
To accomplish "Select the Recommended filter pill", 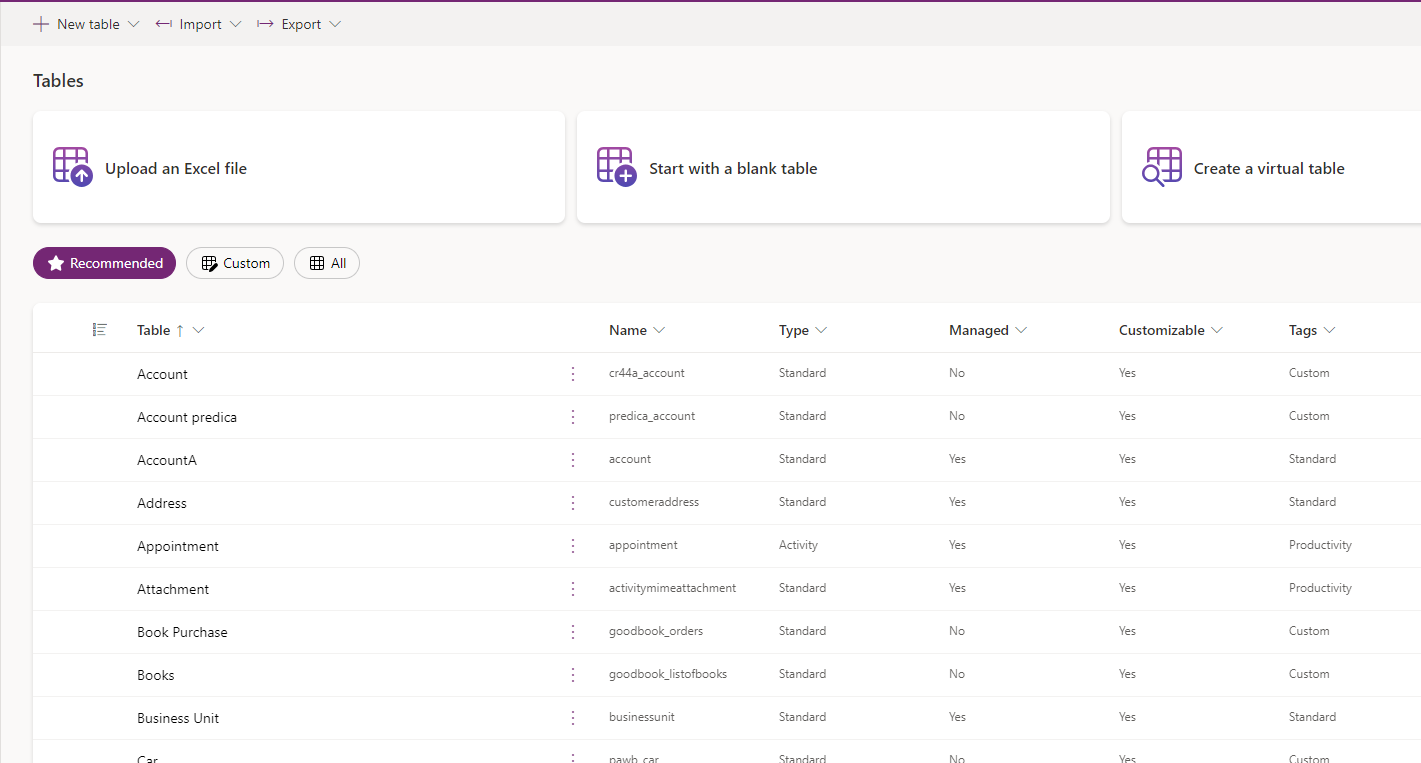I will tap(104, 263).
